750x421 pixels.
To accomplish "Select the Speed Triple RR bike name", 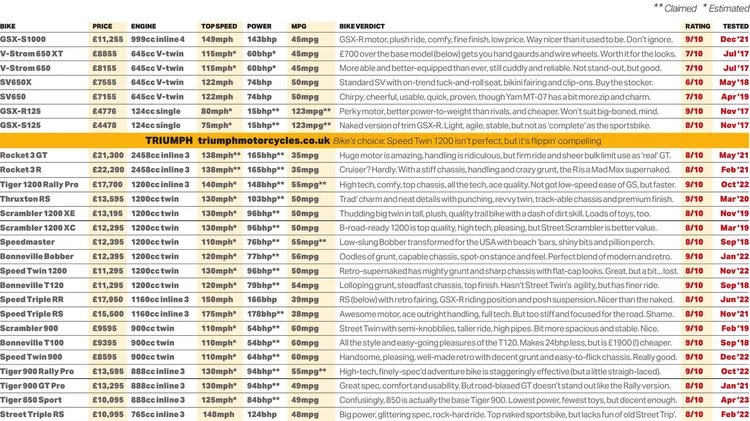I will point(32,299).
